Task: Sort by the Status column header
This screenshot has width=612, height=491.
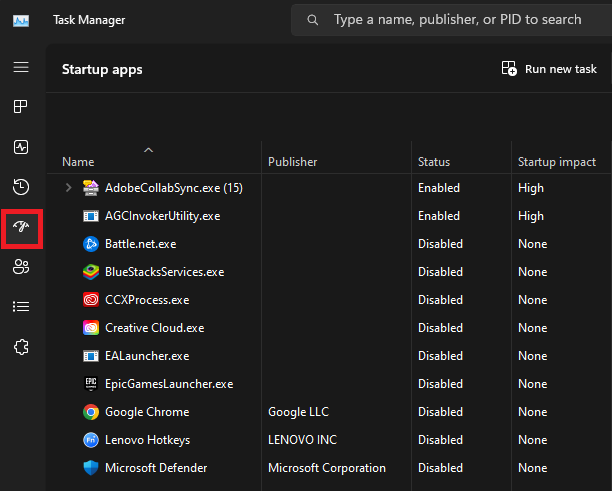Action: tap(434, 162)
